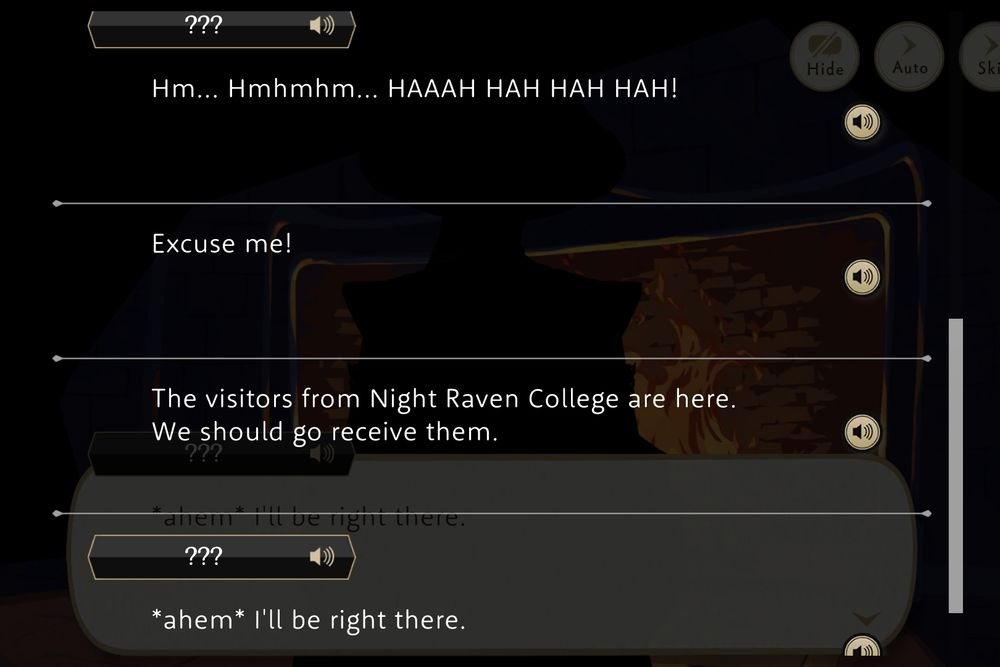Click the faded ??? name label behind the log

point(203,453)
